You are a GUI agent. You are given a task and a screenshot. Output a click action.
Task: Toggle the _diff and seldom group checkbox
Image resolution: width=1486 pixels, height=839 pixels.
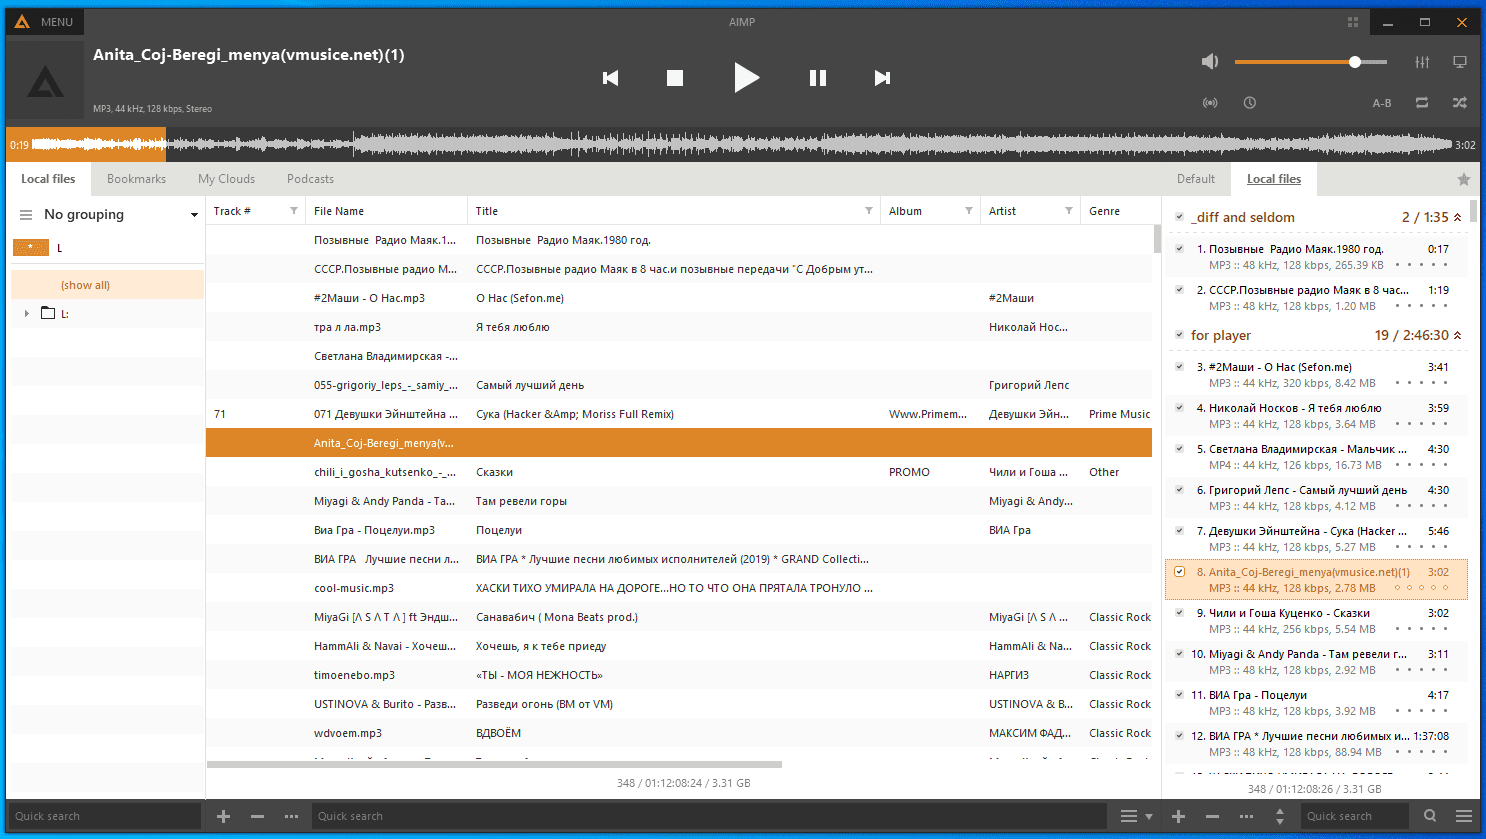click(1180, 217)
